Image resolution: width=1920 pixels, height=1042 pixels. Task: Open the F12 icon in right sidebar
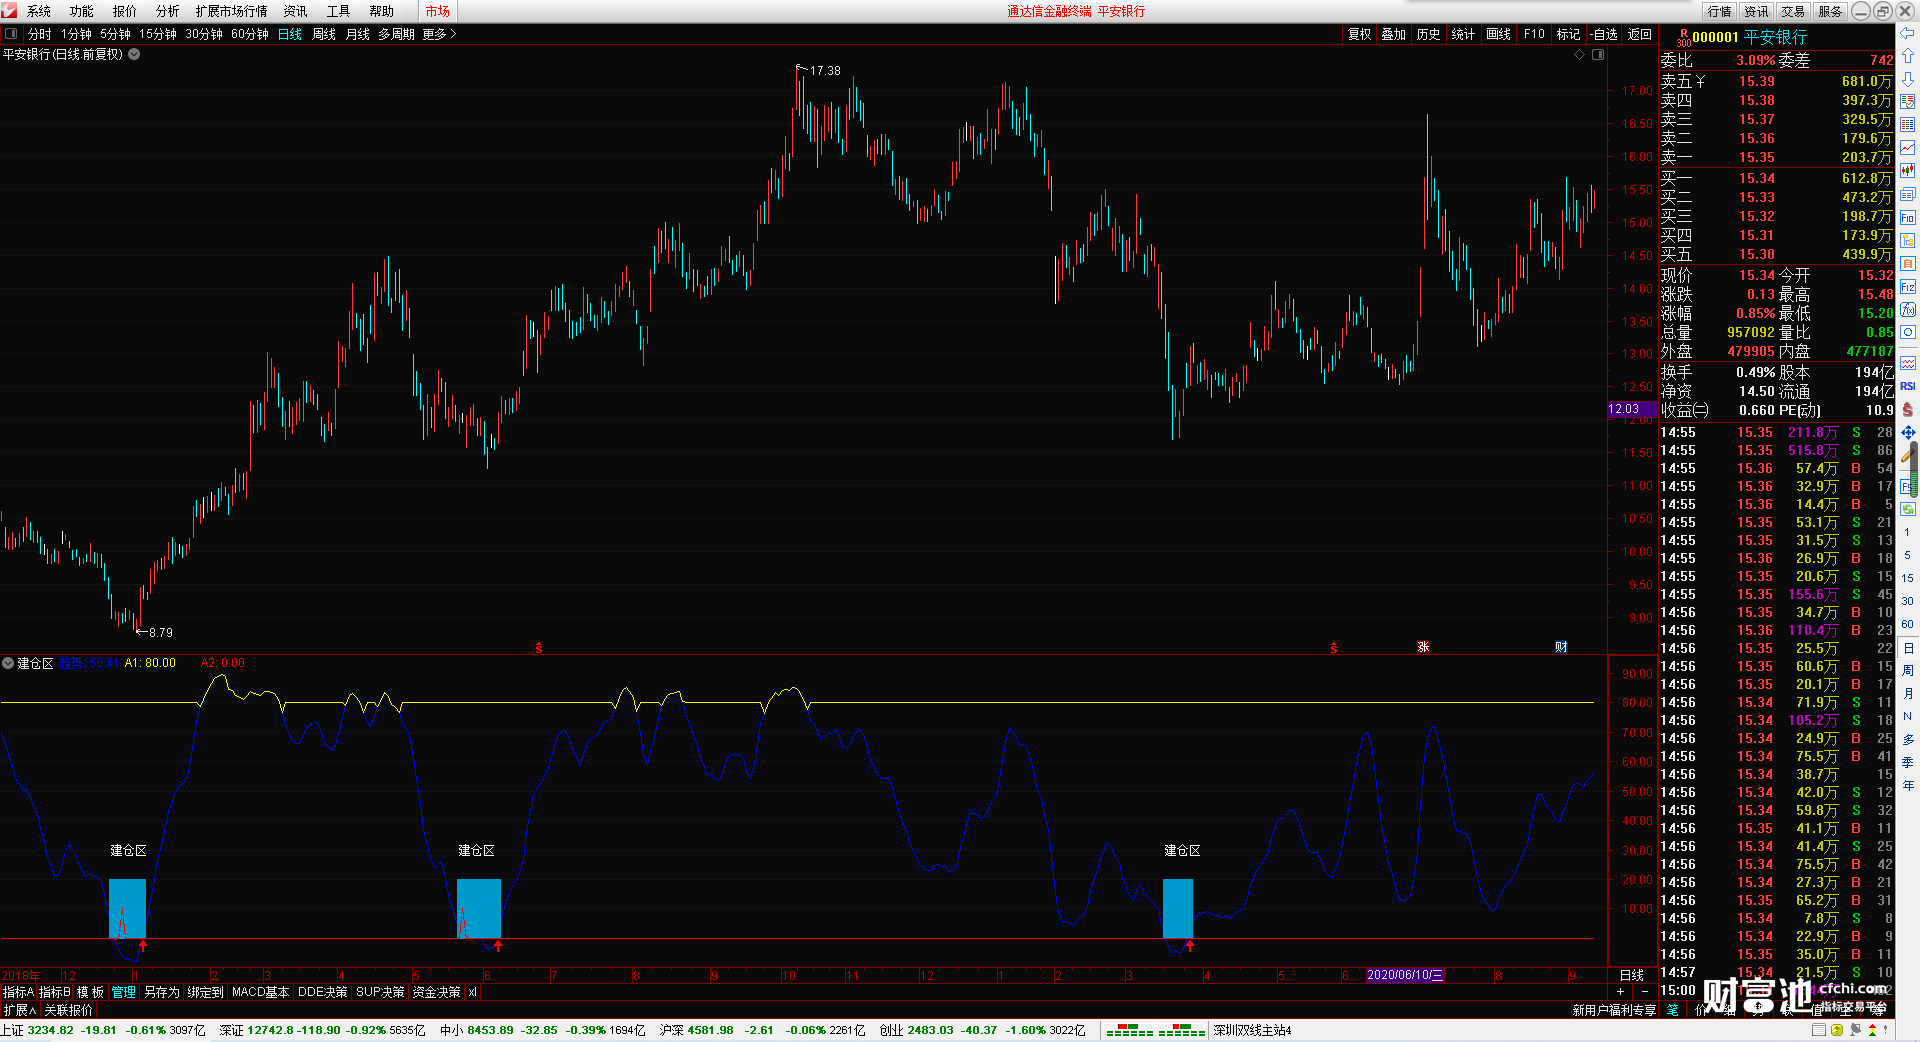pos(1908,287)
